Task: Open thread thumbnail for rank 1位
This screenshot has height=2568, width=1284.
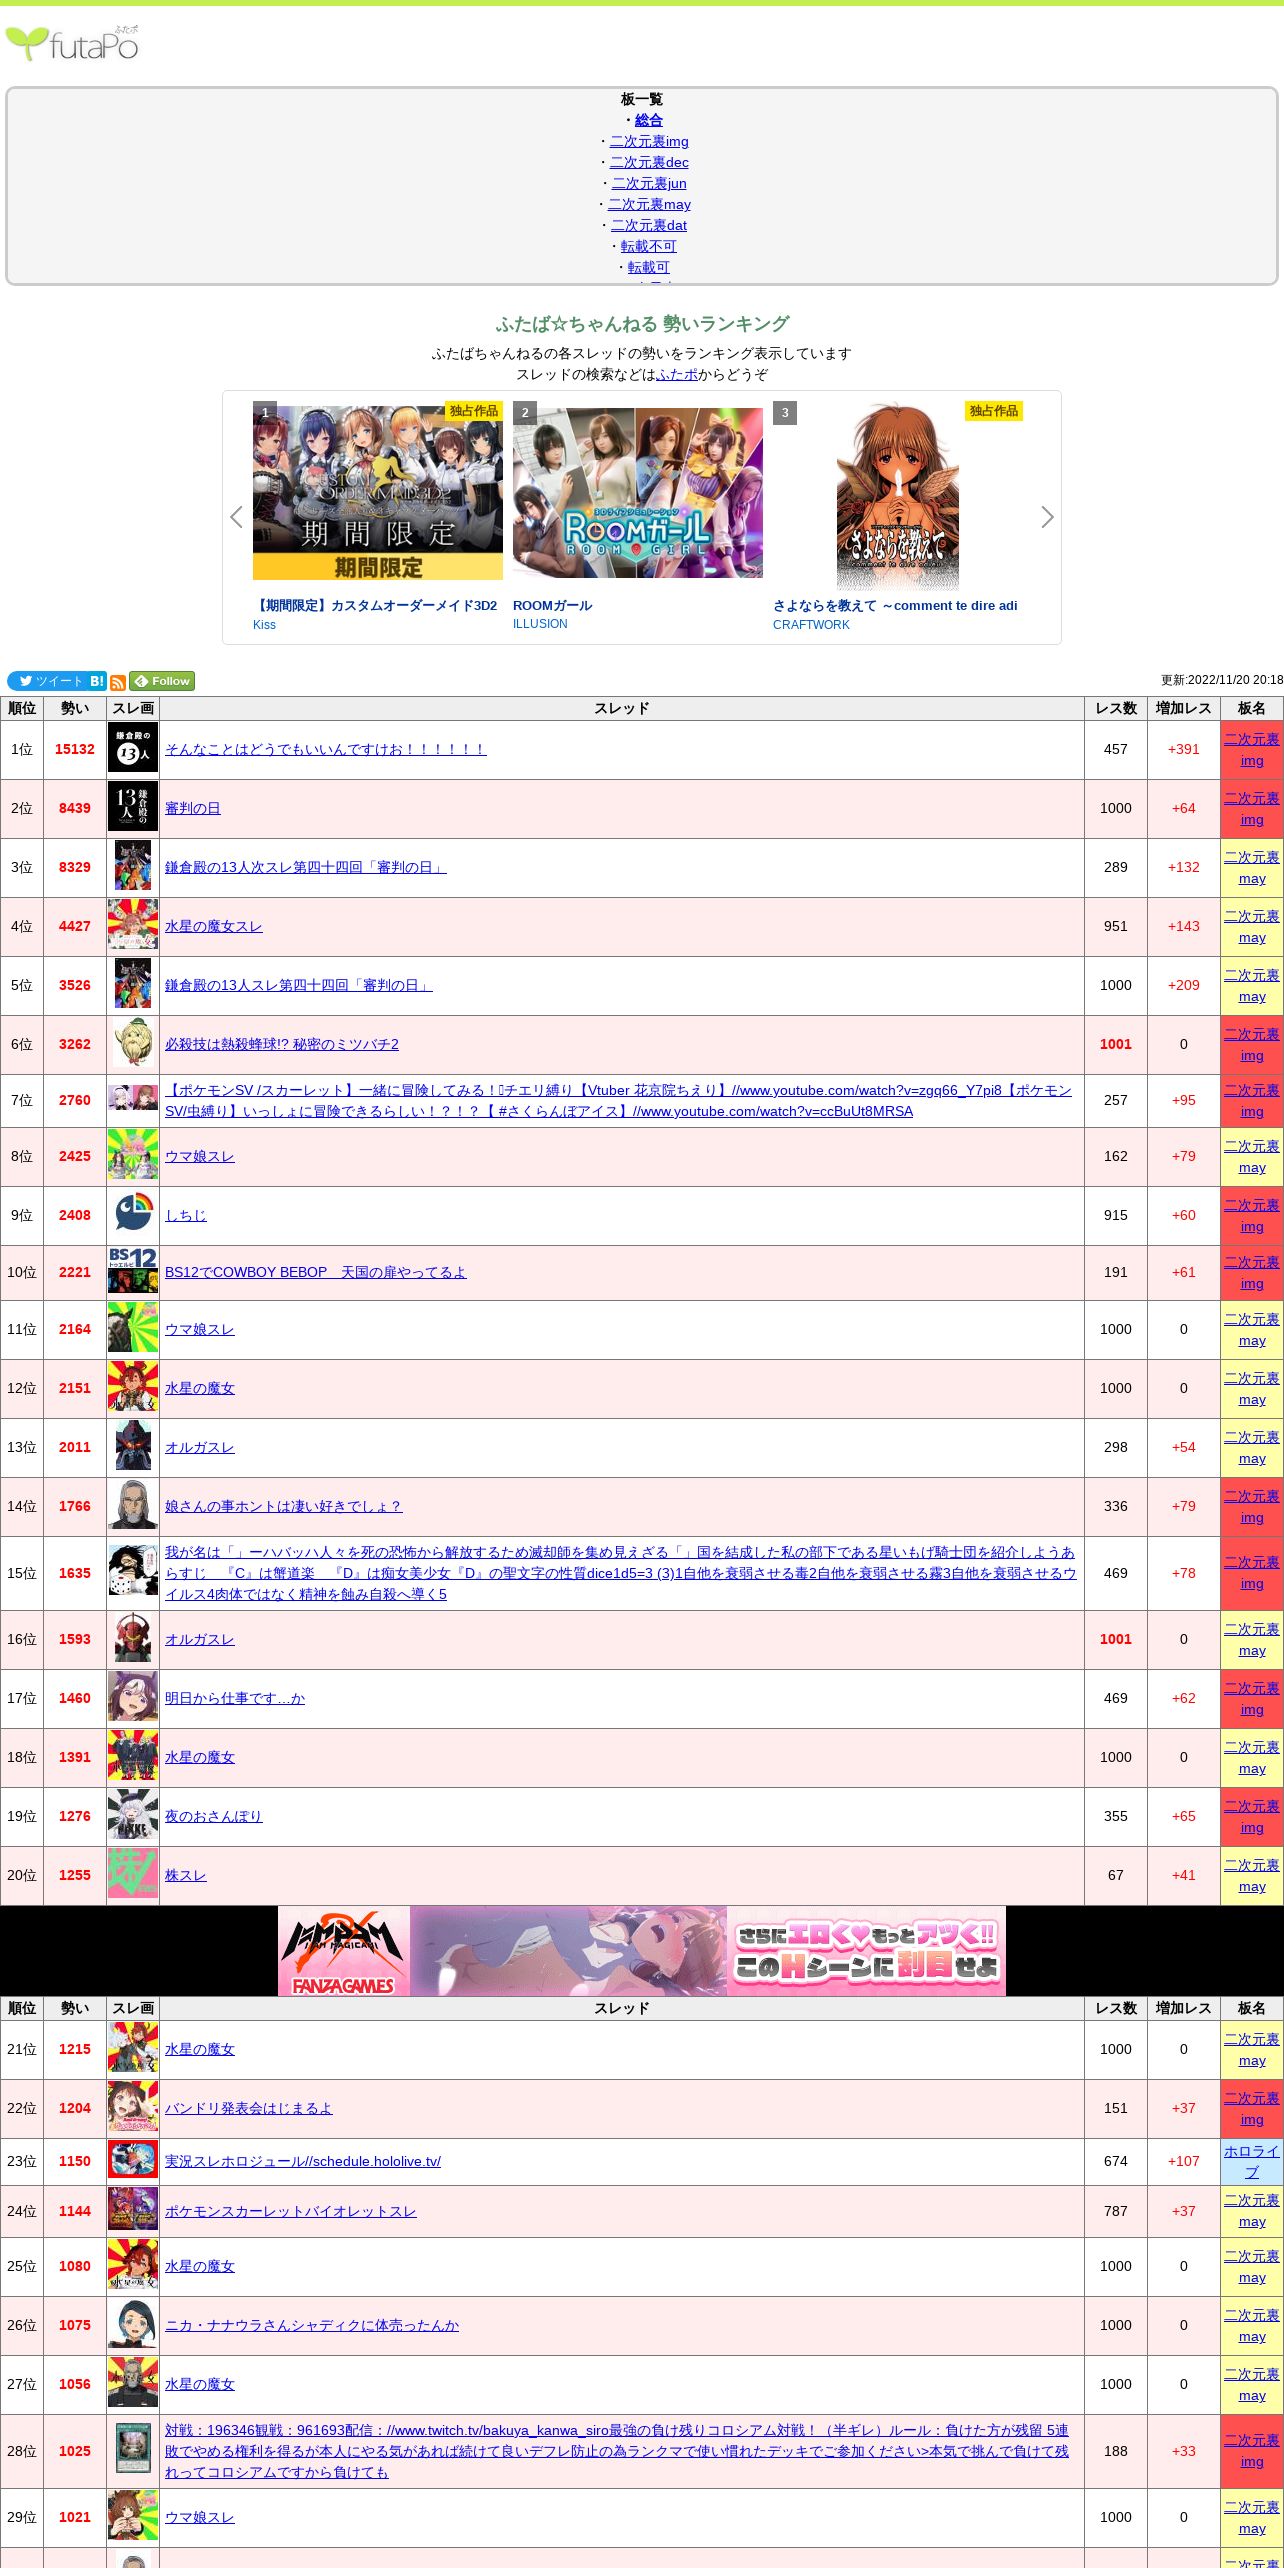Action: 133,749
